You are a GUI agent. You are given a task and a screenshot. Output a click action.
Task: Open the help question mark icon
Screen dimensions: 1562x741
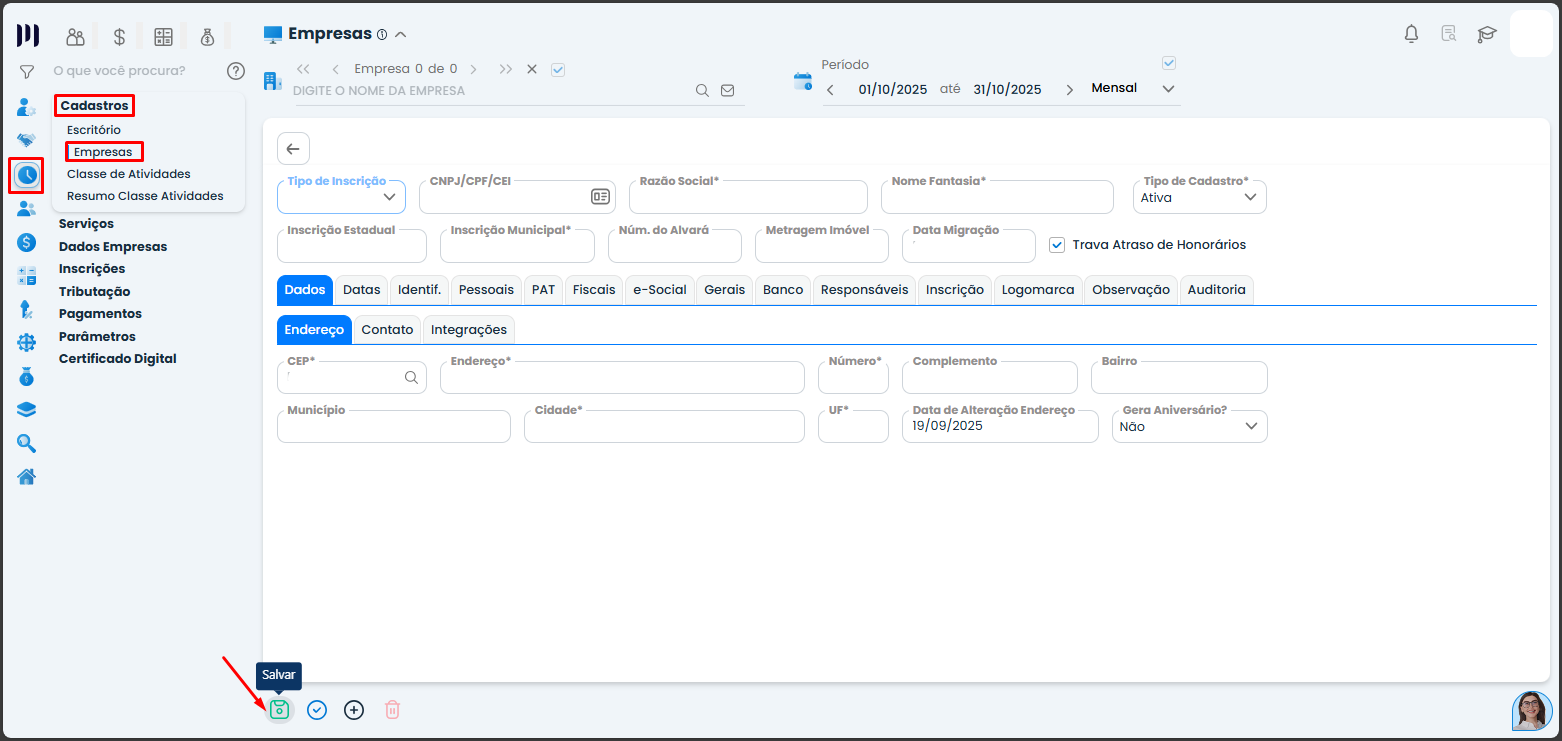[x=236, y=71]
